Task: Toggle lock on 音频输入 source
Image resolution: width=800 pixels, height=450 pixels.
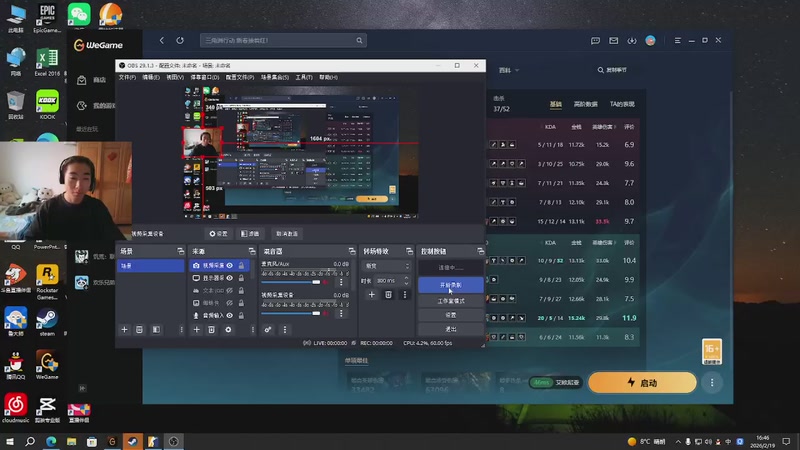Action: (241, 315)
